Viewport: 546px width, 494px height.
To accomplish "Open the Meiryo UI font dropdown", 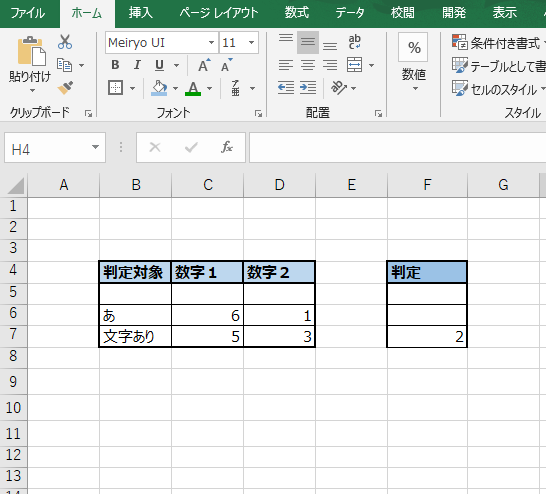I will (x=211, y=42).
